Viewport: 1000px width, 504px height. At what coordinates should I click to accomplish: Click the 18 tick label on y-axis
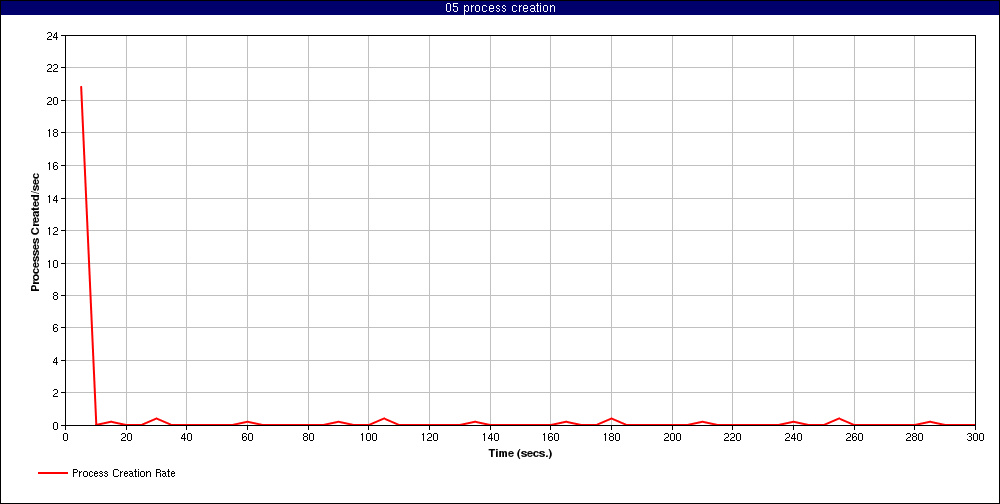pos(52,133)
